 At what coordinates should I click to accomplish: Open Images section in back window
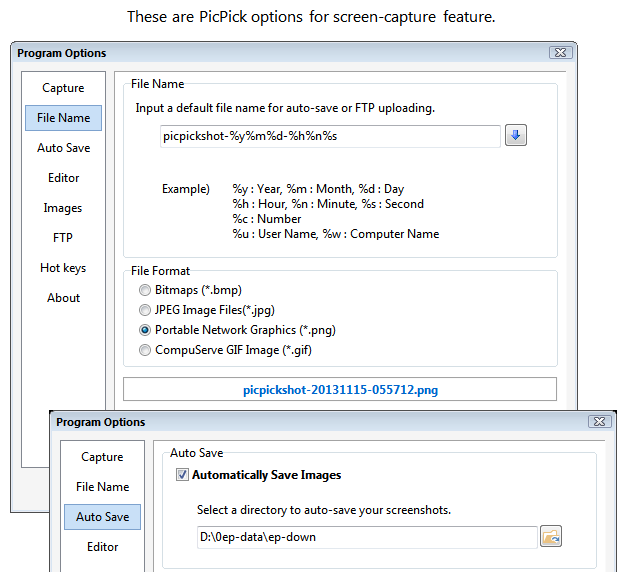63,208
